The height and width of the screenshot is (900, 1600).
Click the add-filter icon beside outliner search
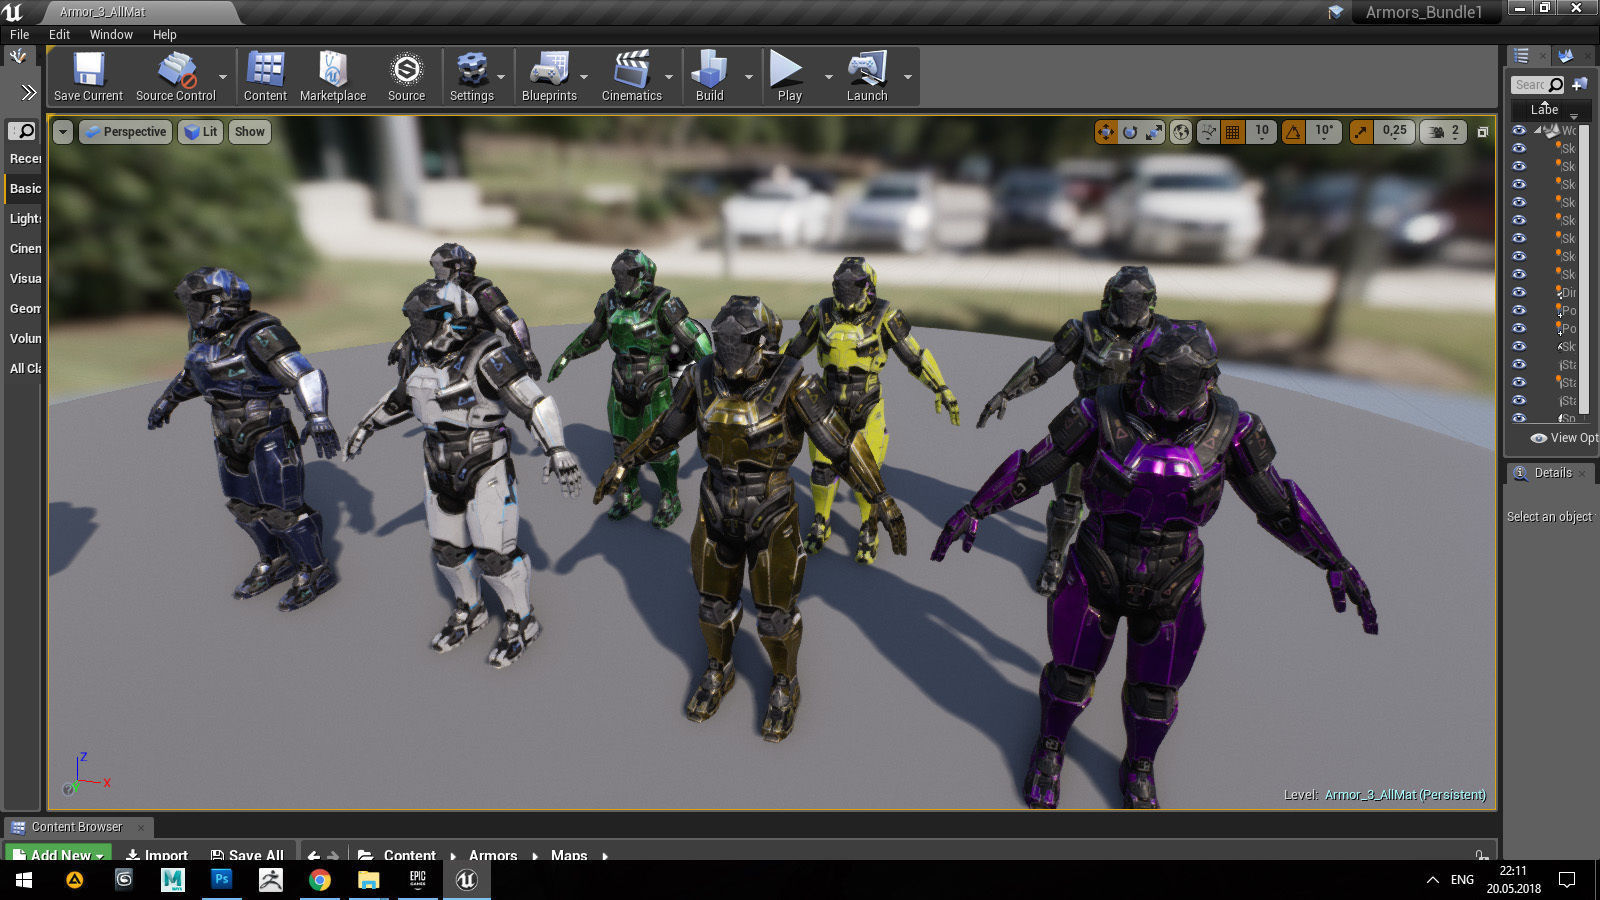[x=1580, y=85]
